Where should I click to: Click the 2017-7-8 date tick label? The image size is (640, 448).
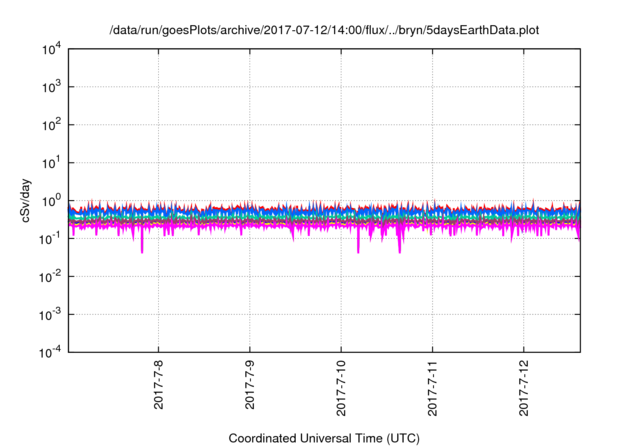pyautogui.click(x=158, y=385)
